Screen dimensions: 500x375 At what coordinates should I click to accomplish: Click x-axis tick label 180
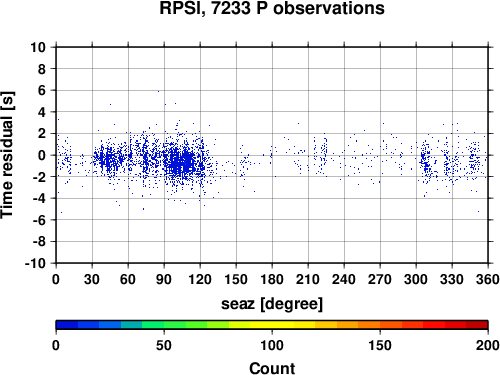coord(272,279)
